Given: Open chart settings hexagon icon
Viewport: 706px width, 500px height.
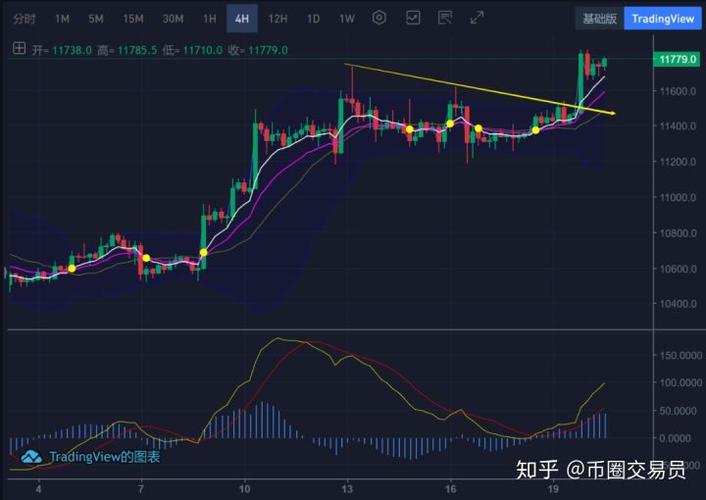Looking at the screenshot, I should pyautogui.click(x=379, y=18).
